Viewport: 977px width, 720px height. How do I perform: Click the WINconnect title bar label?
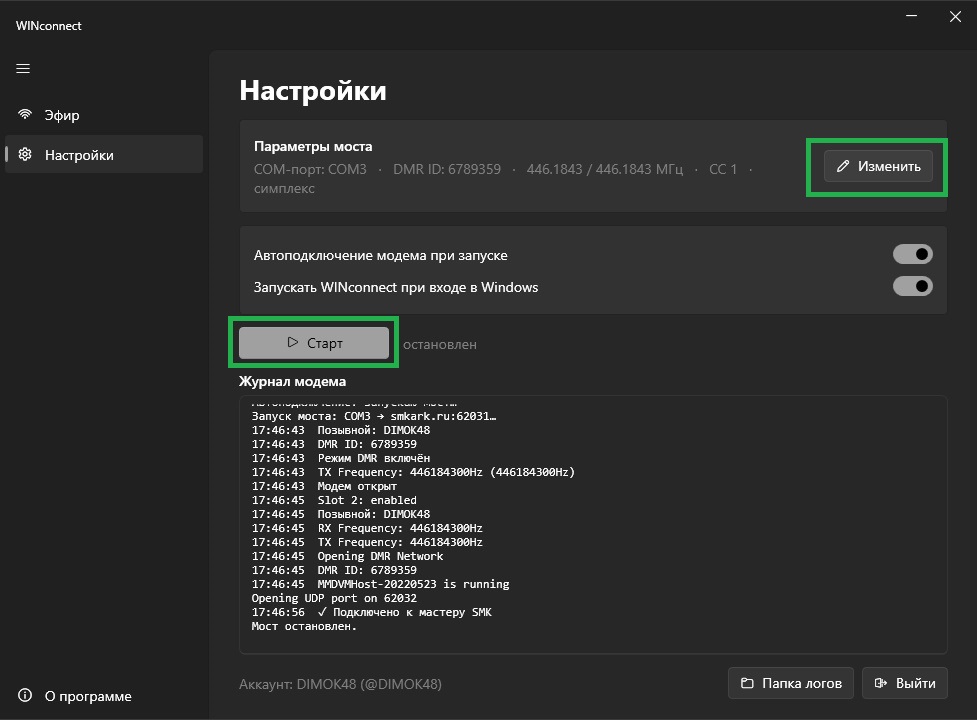point(49,26)
